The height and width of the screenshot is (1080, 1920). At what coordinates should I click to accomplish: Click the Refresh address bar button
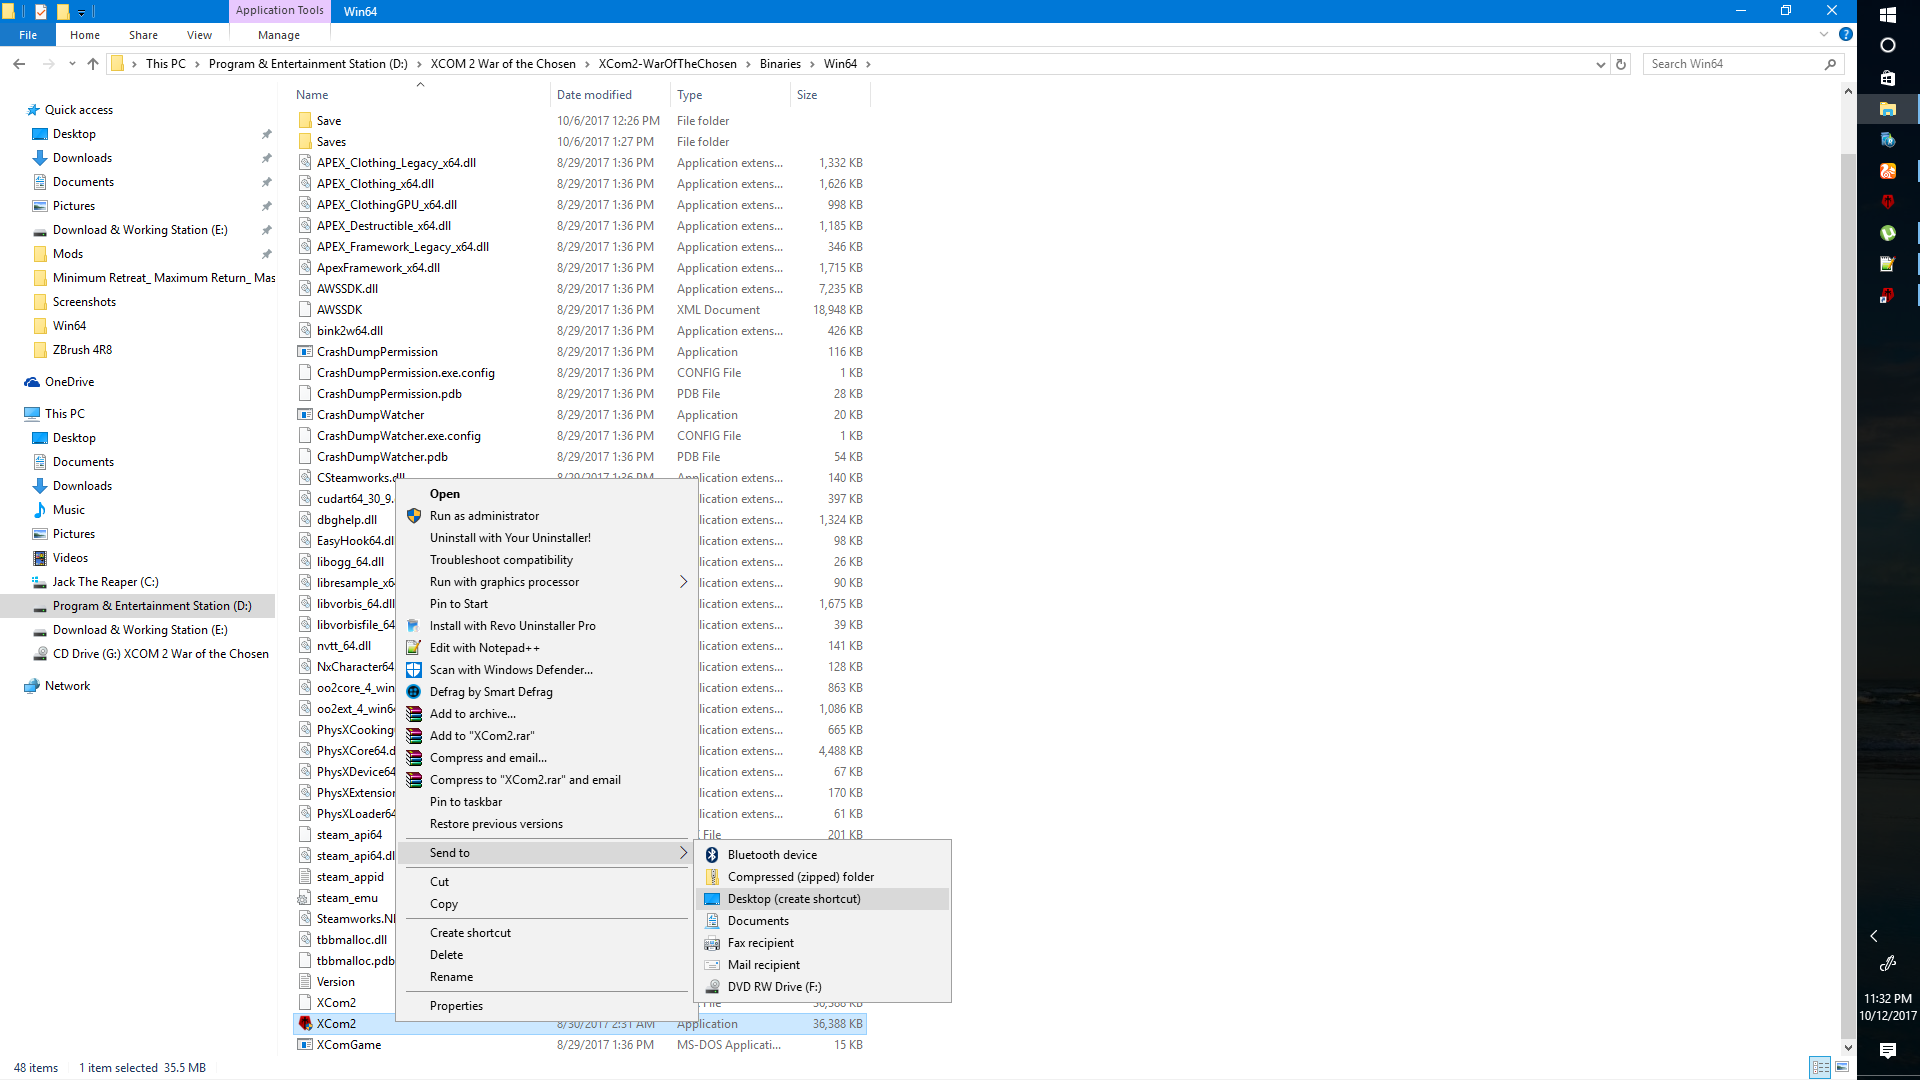point(1621,64)
